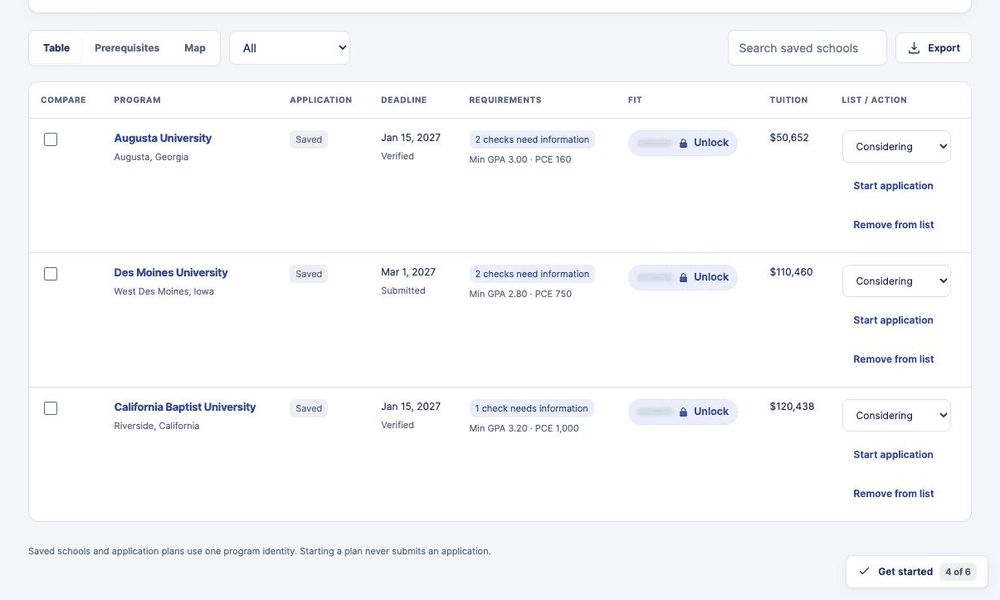Click the Min GPA 3.00 · PCE 160 text
Image resolution: width=1000 pixels, height=600 pixels.
520,159
